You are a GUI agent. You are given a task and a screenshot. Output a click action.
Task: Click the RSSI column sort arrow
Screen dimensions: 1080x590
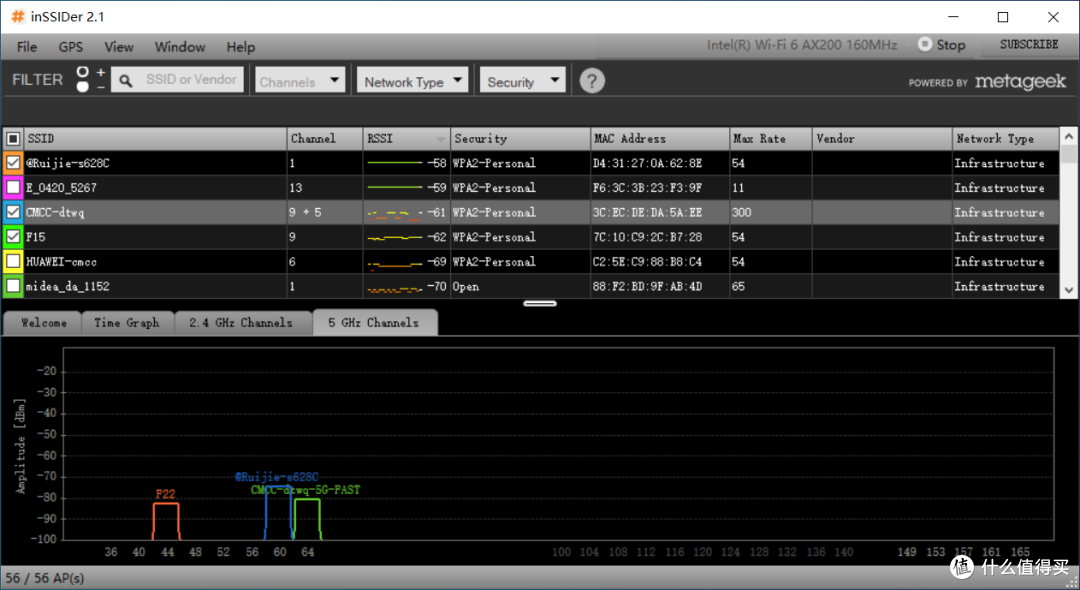[440, 139]
